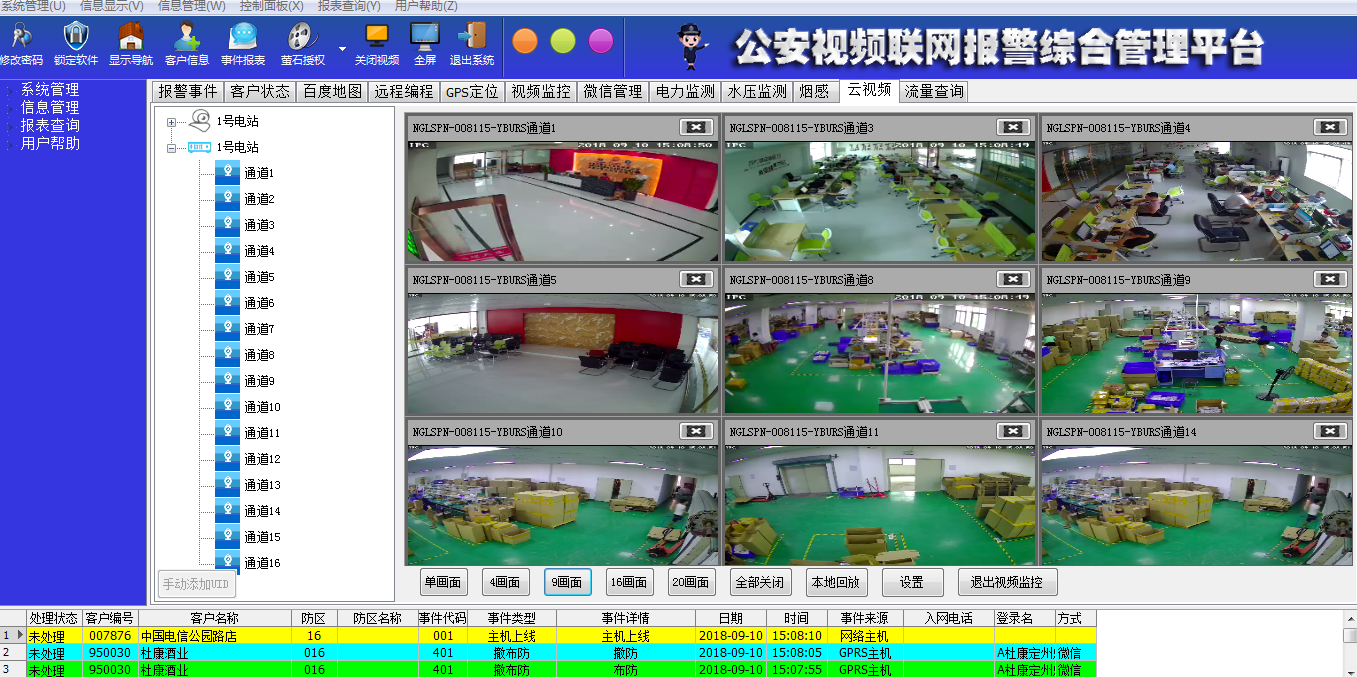Close the 通道3 video pane
This screenshot has height=677, width=1357.
click(x=1013, y=127)
